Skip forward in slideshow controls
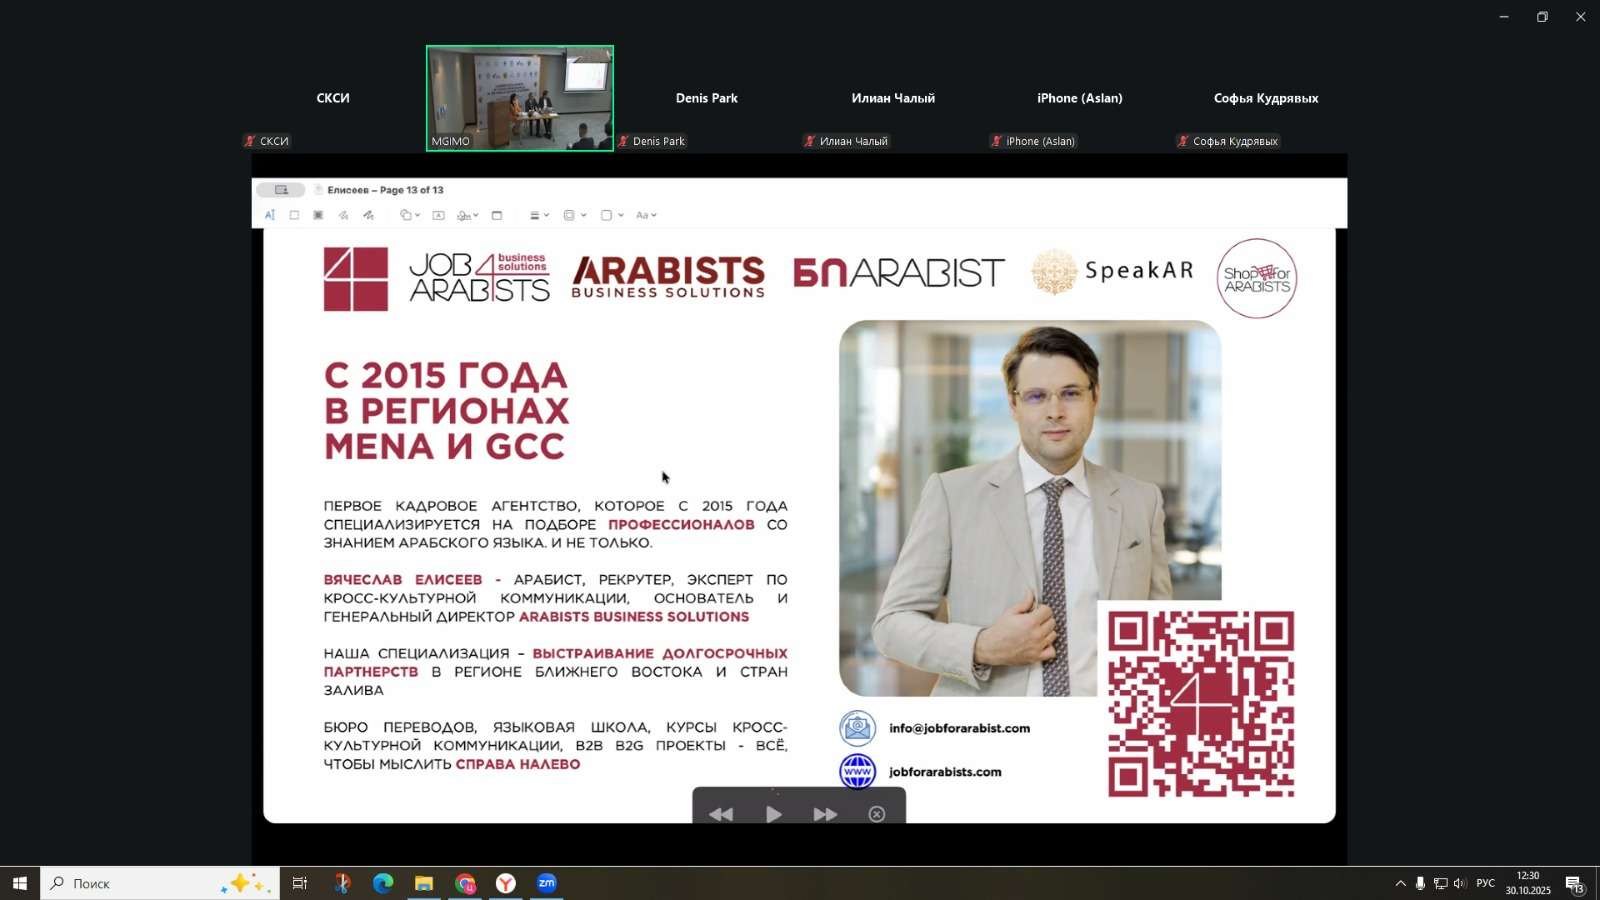This screenshot has height=900, width=1600. [x=824, y=814]
